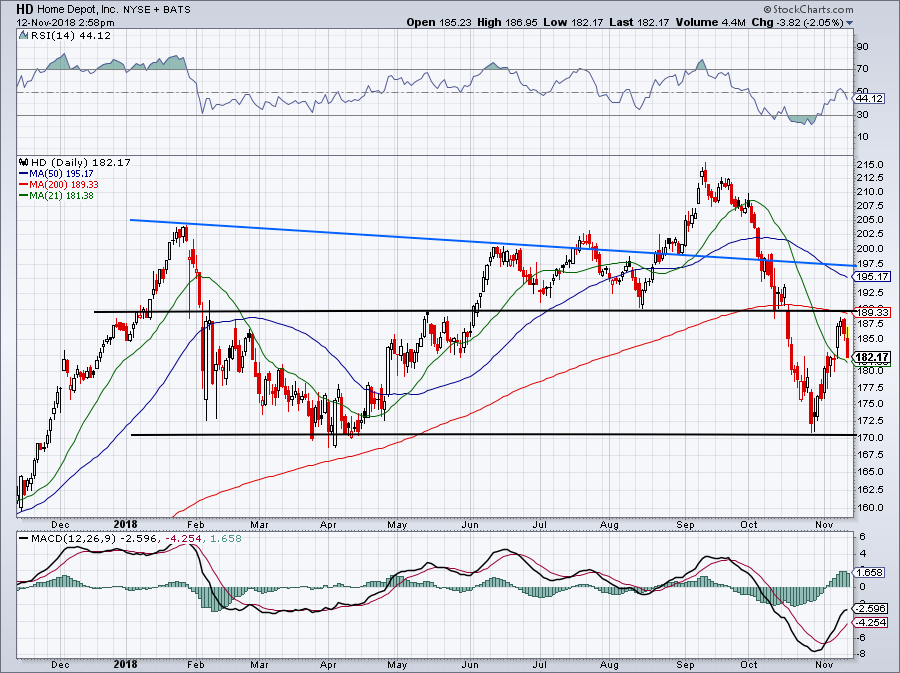Click the 160.0 price axis label
The width and height of the screenshot is (900, 673).
[x=869, y=507]
